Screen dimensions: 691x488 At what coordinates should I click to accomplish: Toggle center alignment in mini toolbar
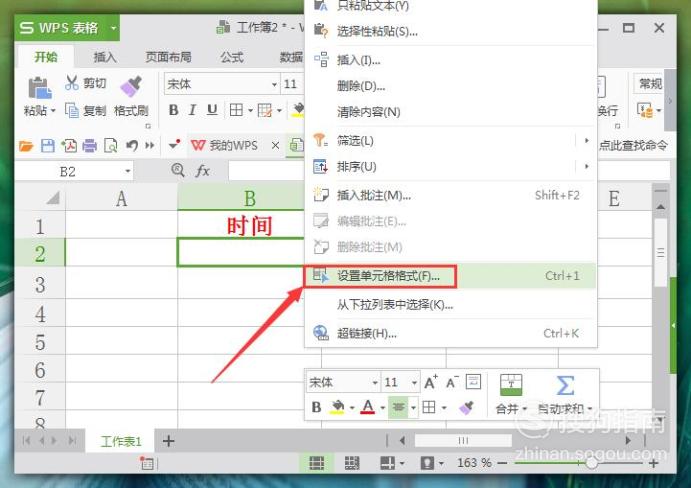pos(398,407)
